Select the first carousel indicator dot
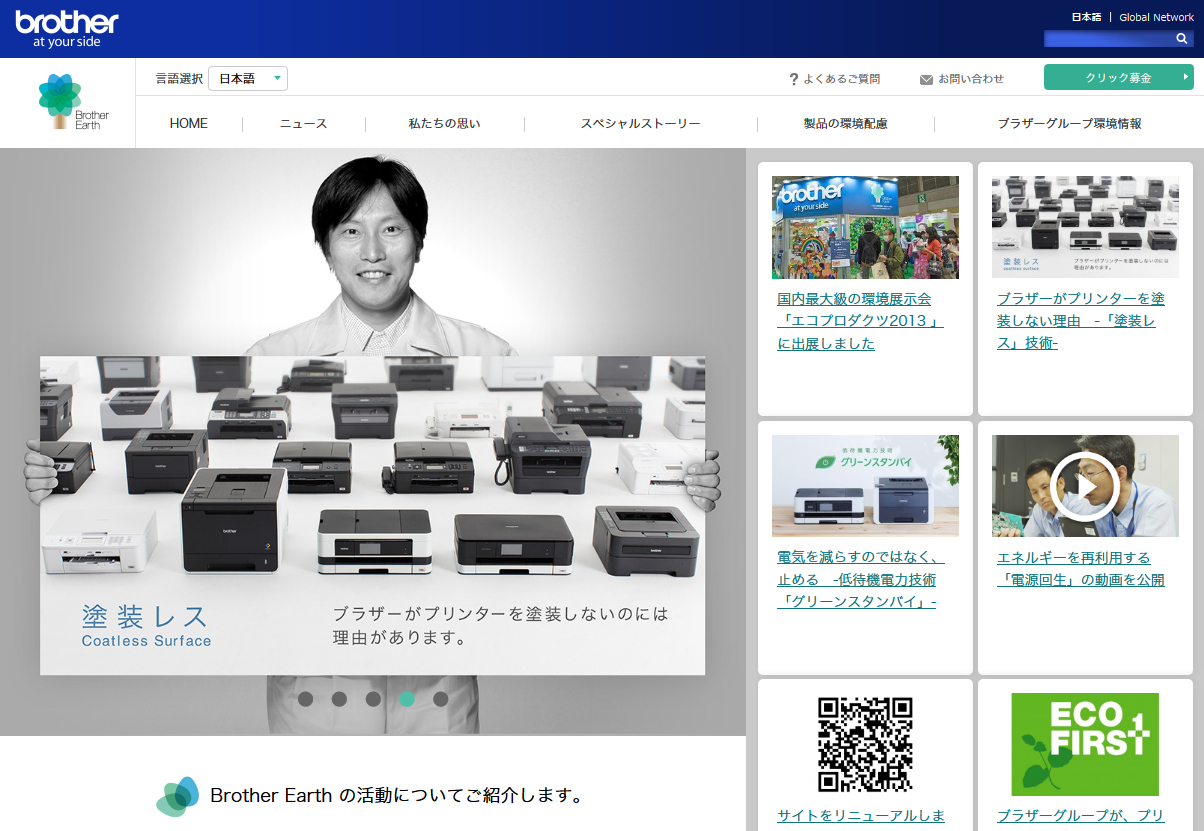This screenshot has width=1204, height=831. (305, 700)
